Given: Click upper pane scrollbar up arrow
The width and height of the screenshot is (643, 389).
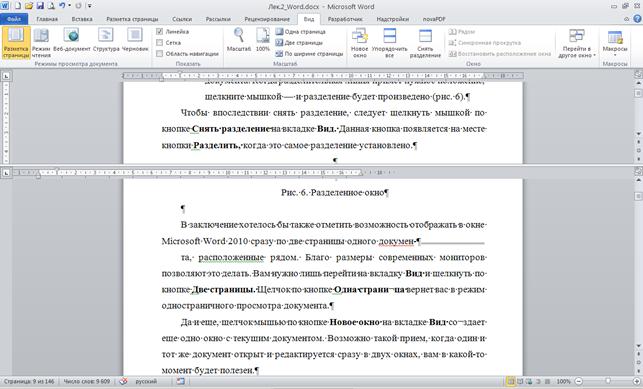Looking at the screenshot, I should 638,83.
